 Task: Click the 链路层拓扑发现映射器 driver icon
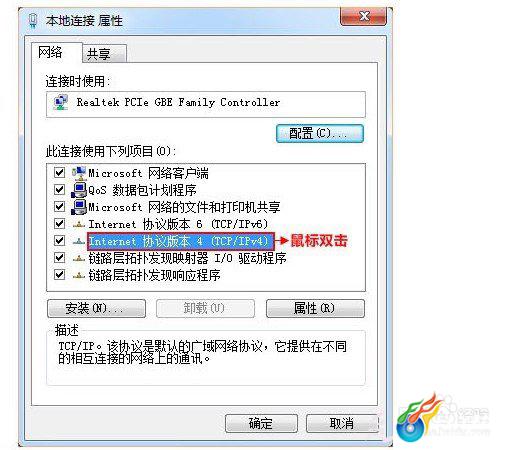click(x=79, y=258)
